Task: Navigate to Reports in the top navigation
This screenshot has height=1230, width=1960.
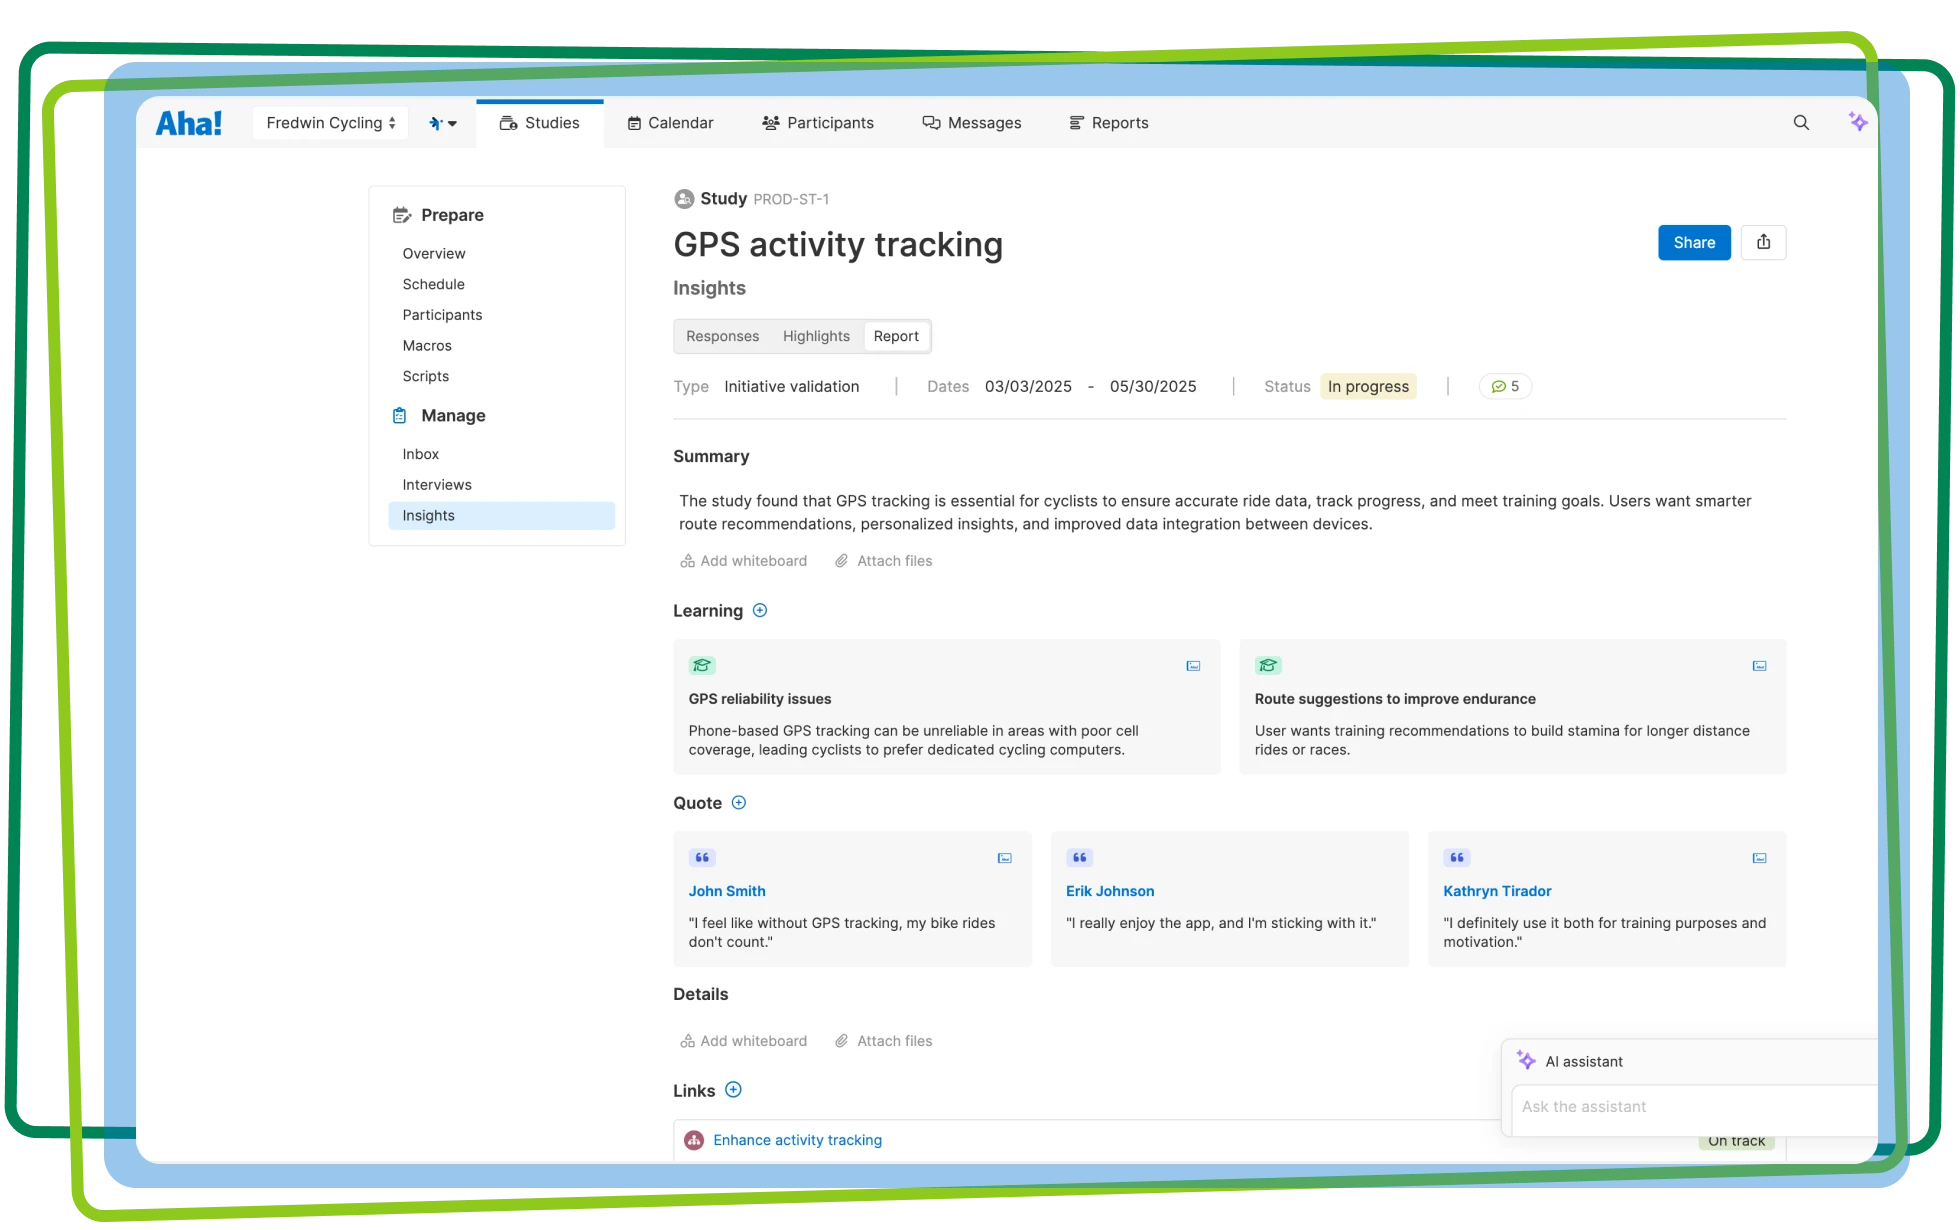Action: click(1108, 122)
